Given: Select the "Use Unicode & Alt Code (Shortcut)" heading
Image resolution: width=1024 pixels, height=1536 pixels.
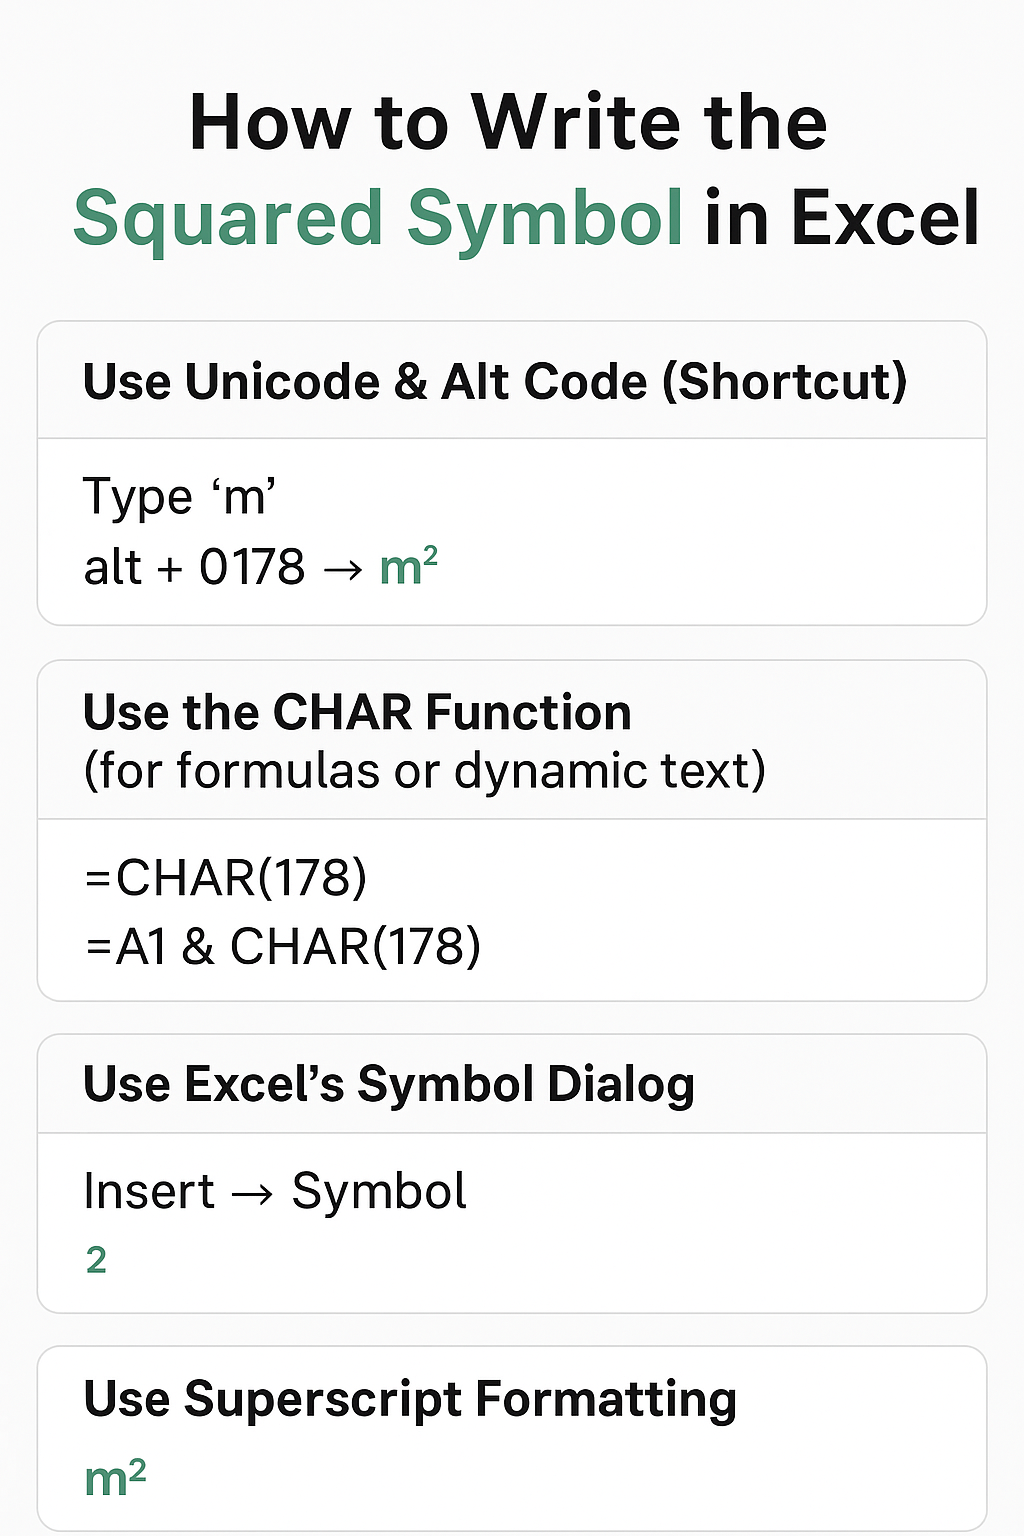Looking at the screenshot, I should [x=495, y=382].
